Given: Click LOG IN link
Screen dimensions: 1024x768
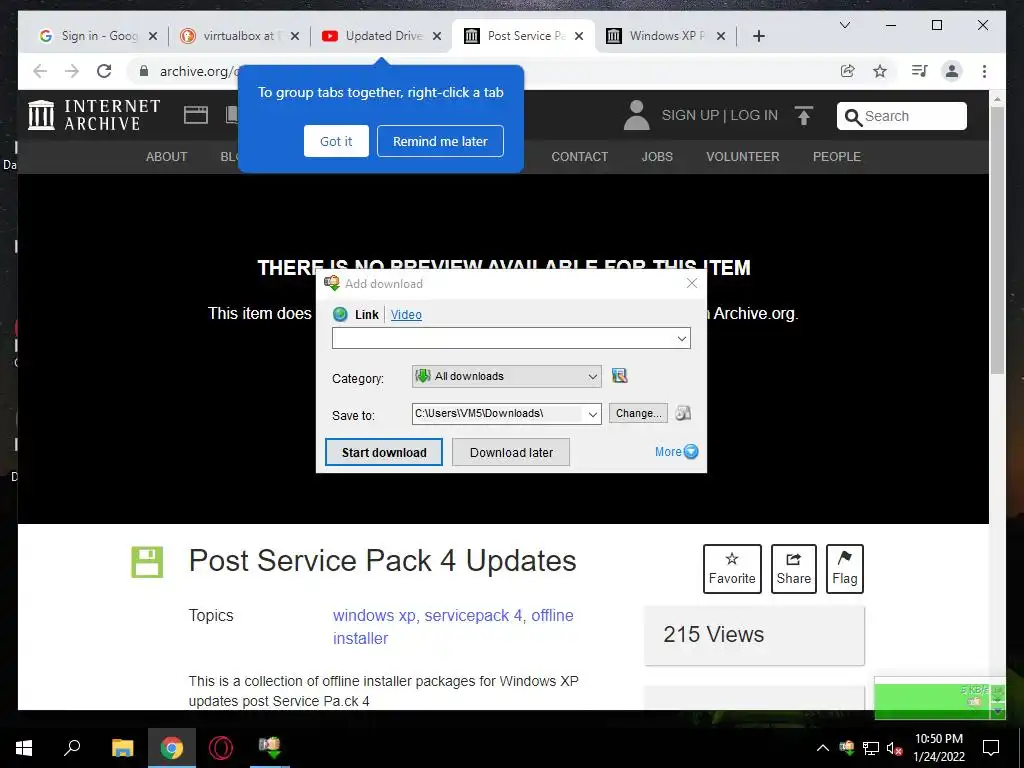Looking at the screenshot, I should tap(754, 116).
